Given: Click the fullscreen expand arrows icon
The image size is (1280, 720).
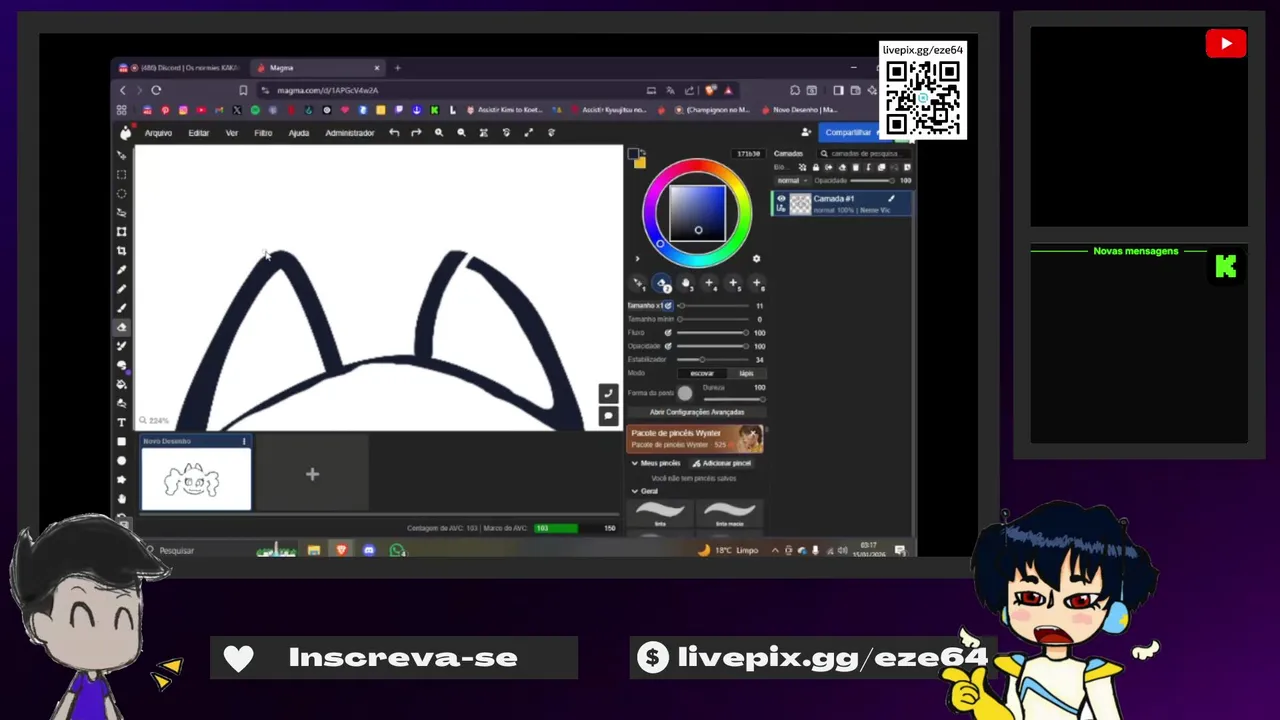Looking at the screenshot, I should click(528, 132).
